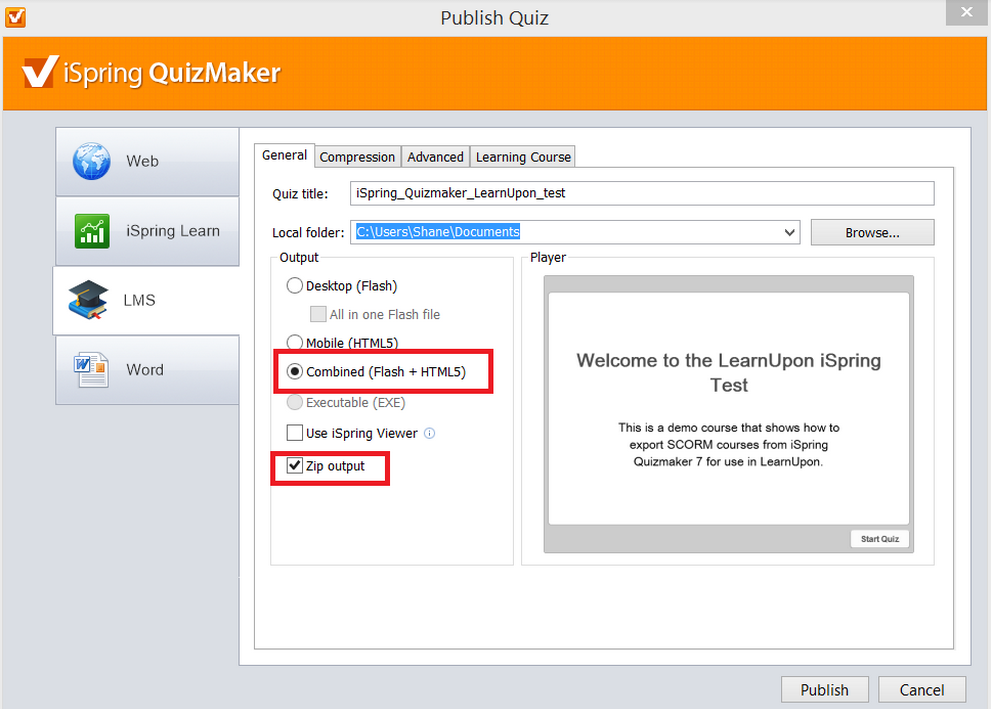
Task: Expand the Local folder dropdown arrow
Action: (x=789, y=233)
